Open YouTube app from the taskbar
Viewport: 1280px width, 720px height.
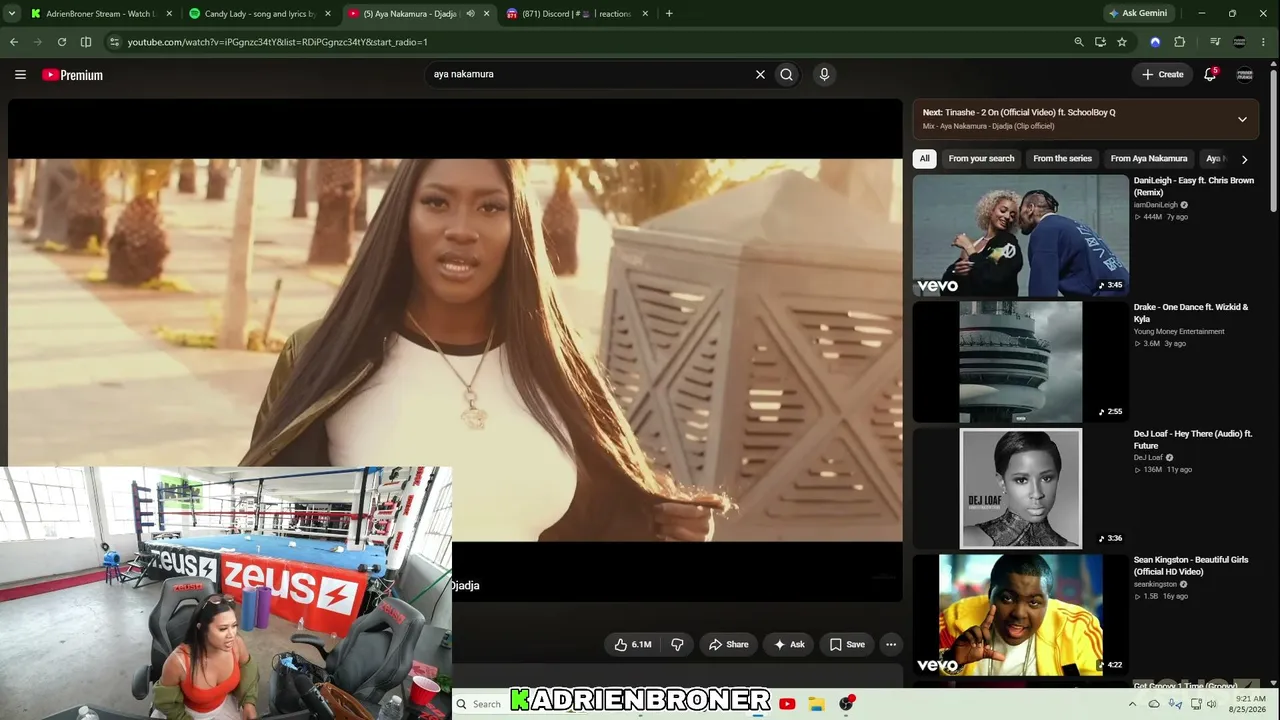(x=787, y=704)
